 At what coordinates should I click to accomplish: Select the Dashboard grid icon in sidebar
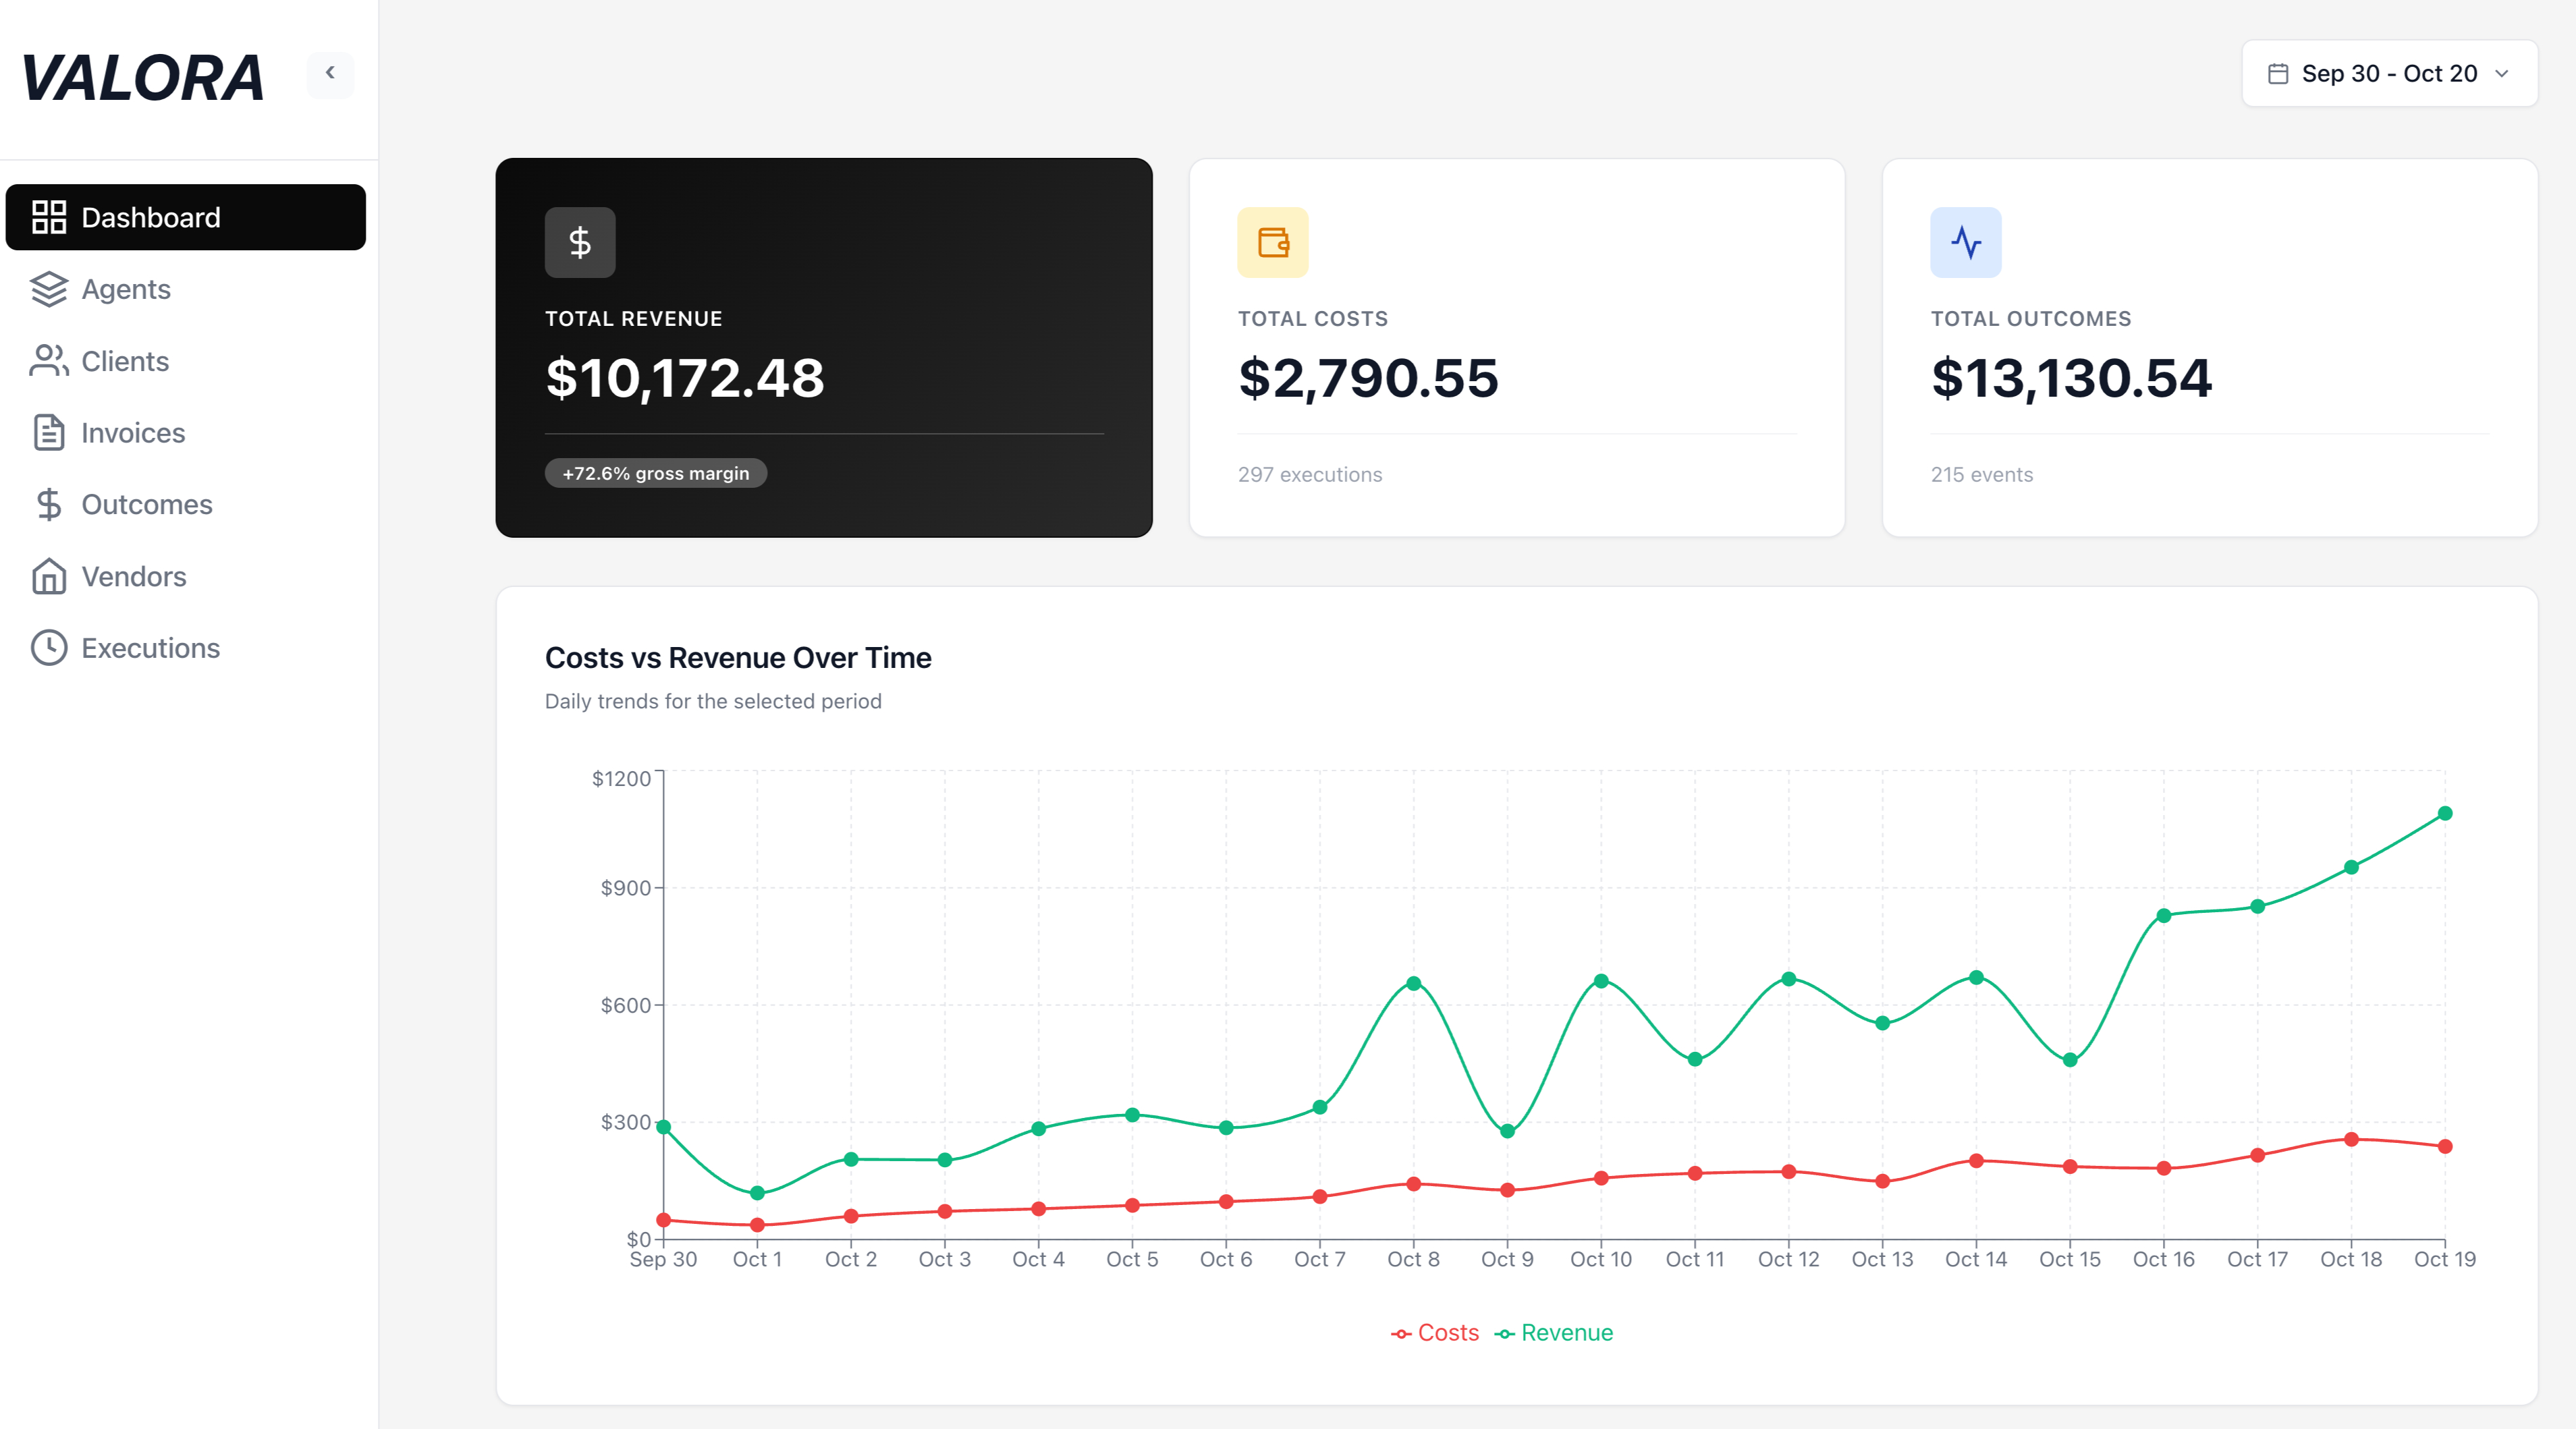pyautogui.click(x=49, y=217)
